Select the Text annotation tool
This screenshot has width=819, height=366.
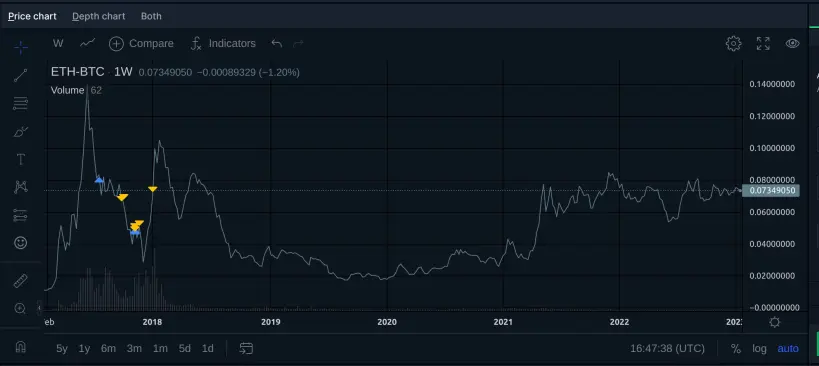[x=21, y=159]
